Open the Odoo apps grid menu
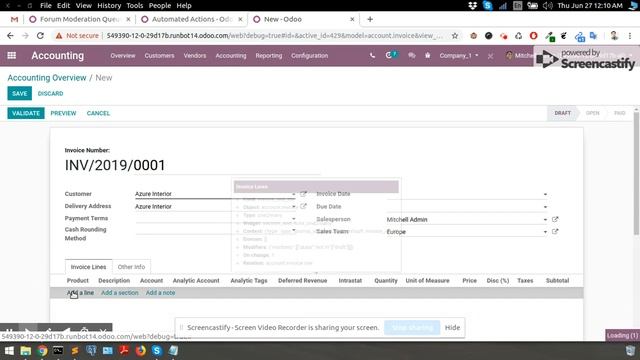This screenshot has height=360, width=640. (11, 56)
